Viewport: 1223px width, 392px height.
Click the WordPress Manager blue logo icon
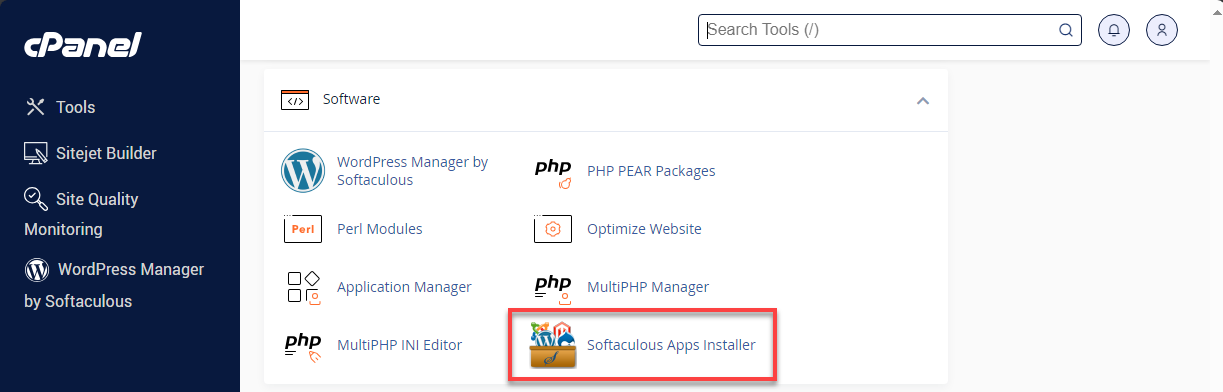(x=303, y=171)
